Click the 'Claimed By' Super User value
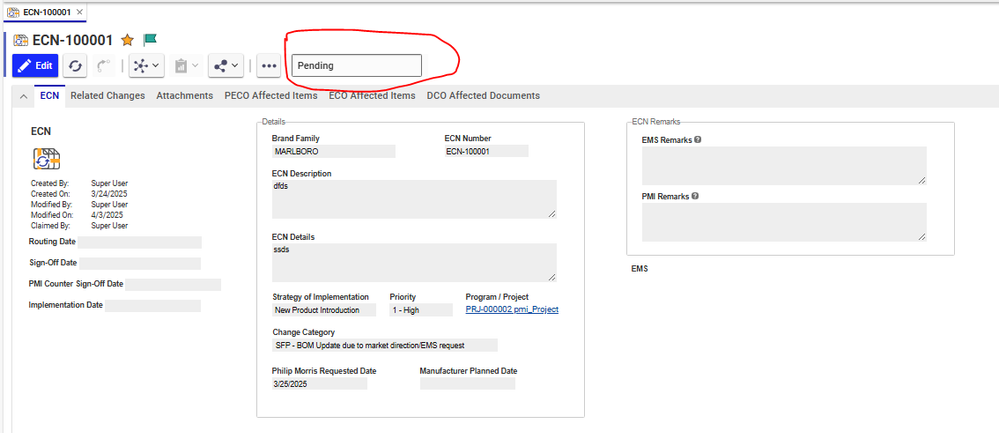This screenshot has height=433, width=999. pos(110,225)
